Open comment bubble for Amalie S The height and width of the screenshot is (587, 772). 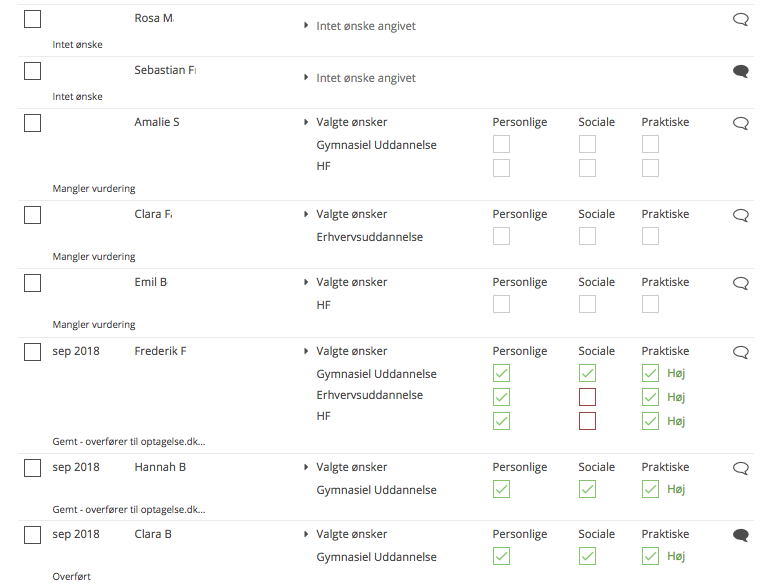point(740,123)
